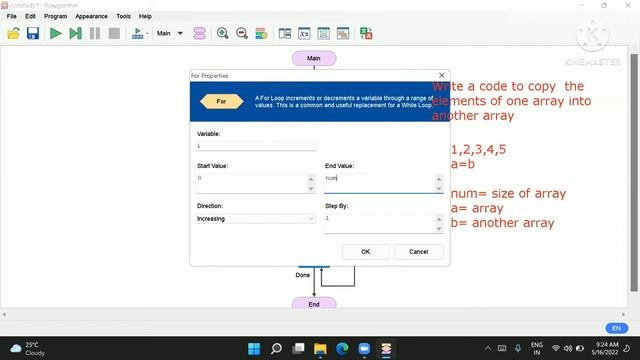Open the run speed icon
Viewport: 640px width, 360px height.
pos(138,33)
